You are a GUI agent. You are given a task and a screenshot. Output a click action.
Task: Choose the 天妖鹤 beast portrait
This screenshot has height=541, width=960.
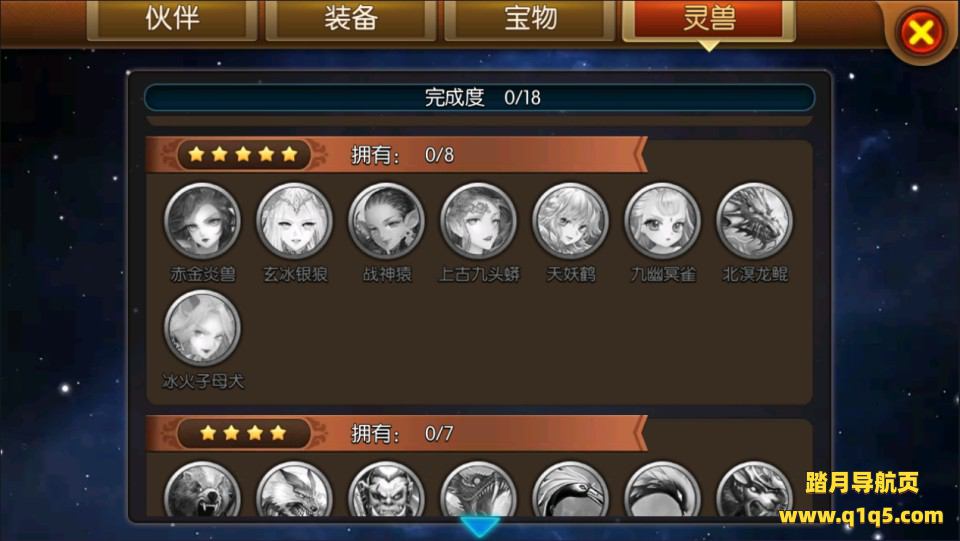click(x=571, y=220)
